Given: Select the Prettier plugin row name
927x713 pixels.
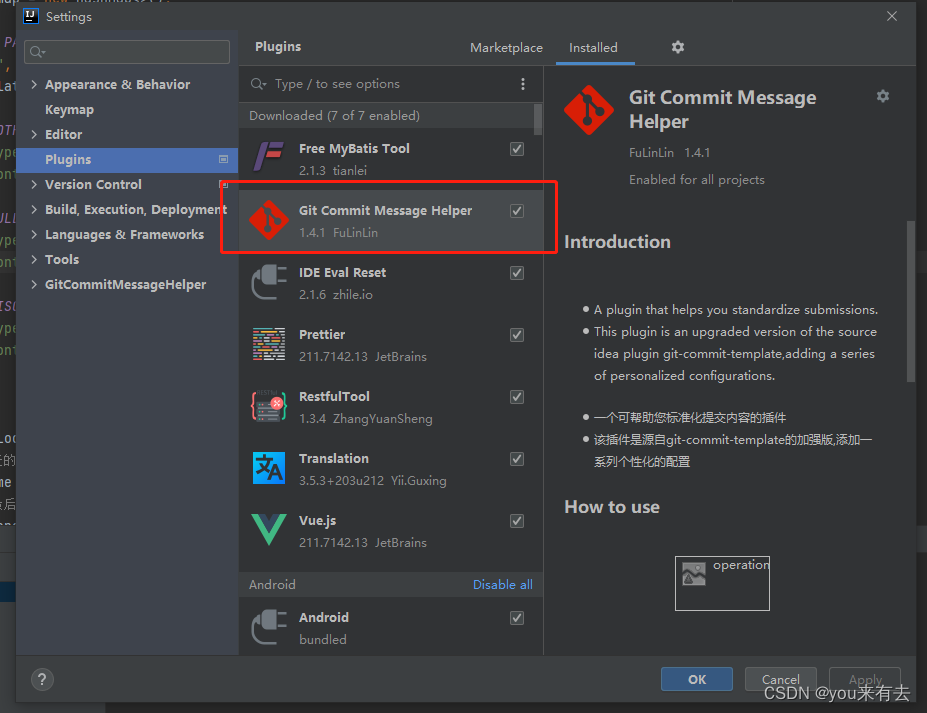Looking at the screenshot, I should [322, 335].
